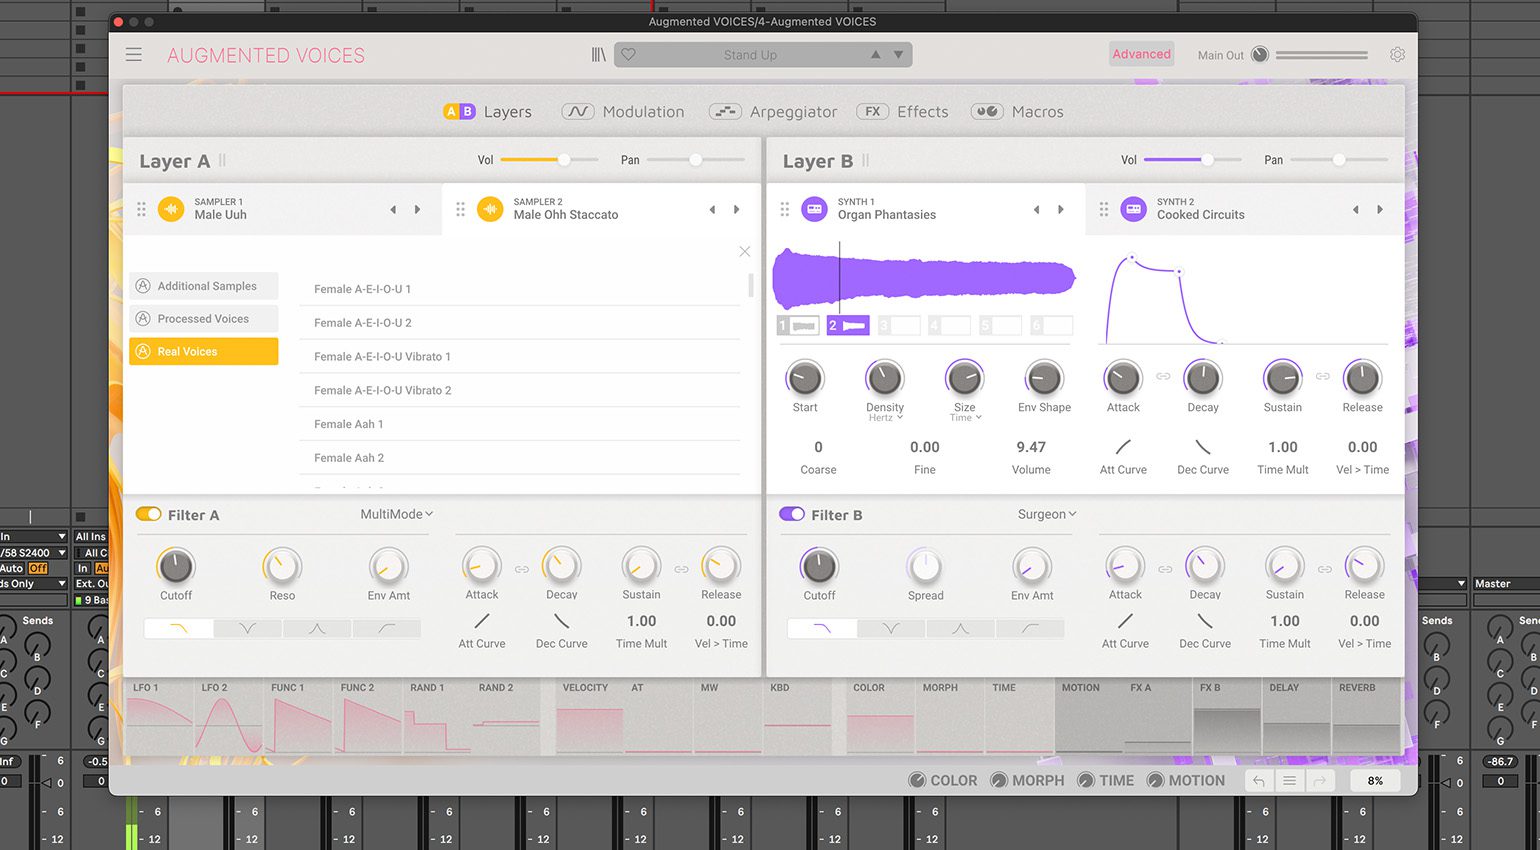Click the redo arrow button
1540x850 pixels.
coord(1320,781)
